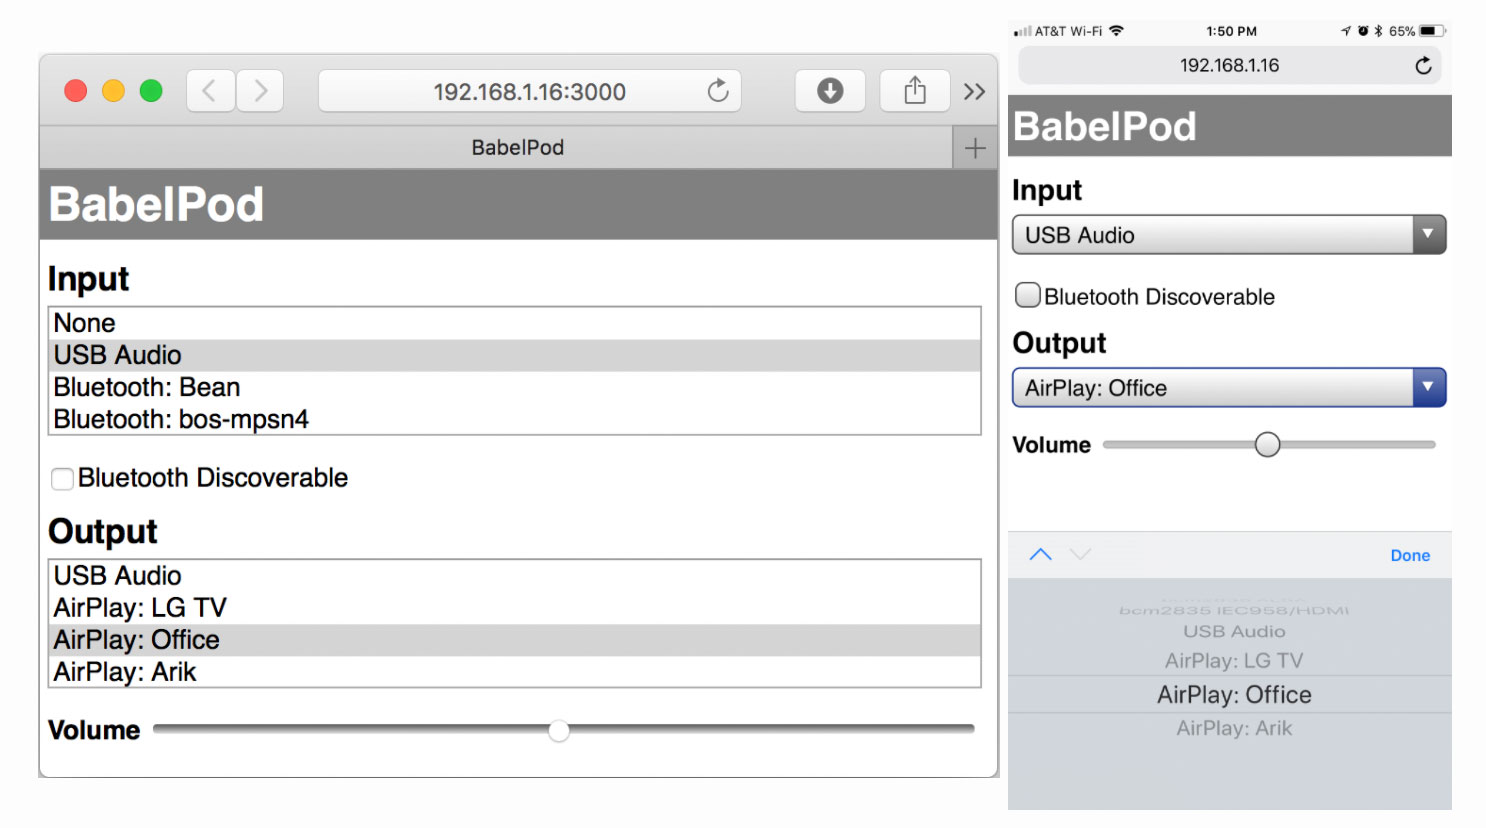Reload the page in desktop Safari
This screenshot has width=1486, height=828.
click(x=717, y=91)
